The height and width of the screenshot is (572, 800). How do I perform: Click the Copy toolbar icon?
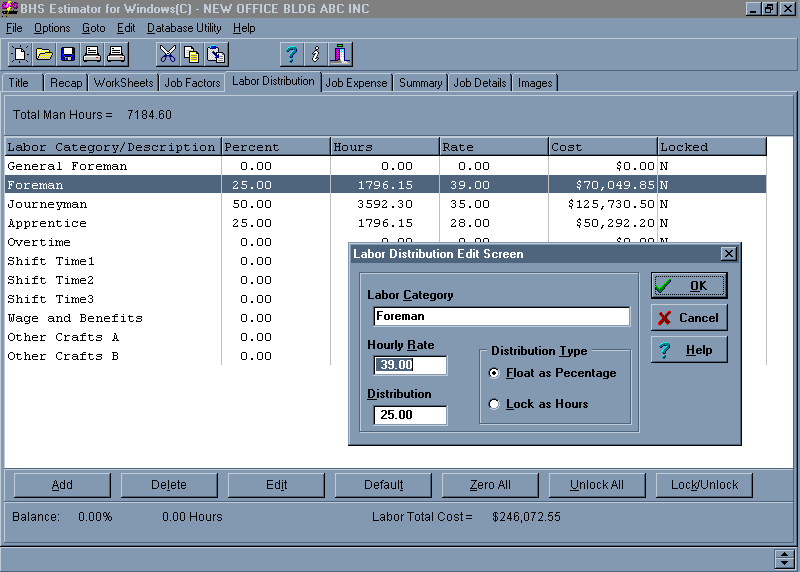tap(192, 54)
